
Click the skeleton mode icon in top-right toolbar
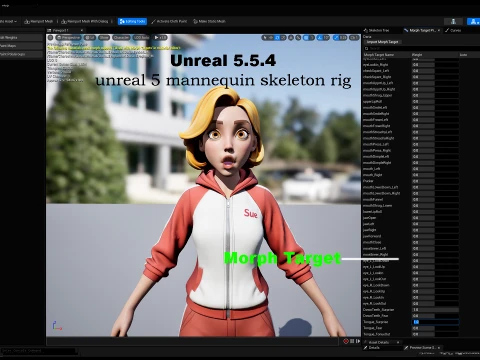(453, 21)
